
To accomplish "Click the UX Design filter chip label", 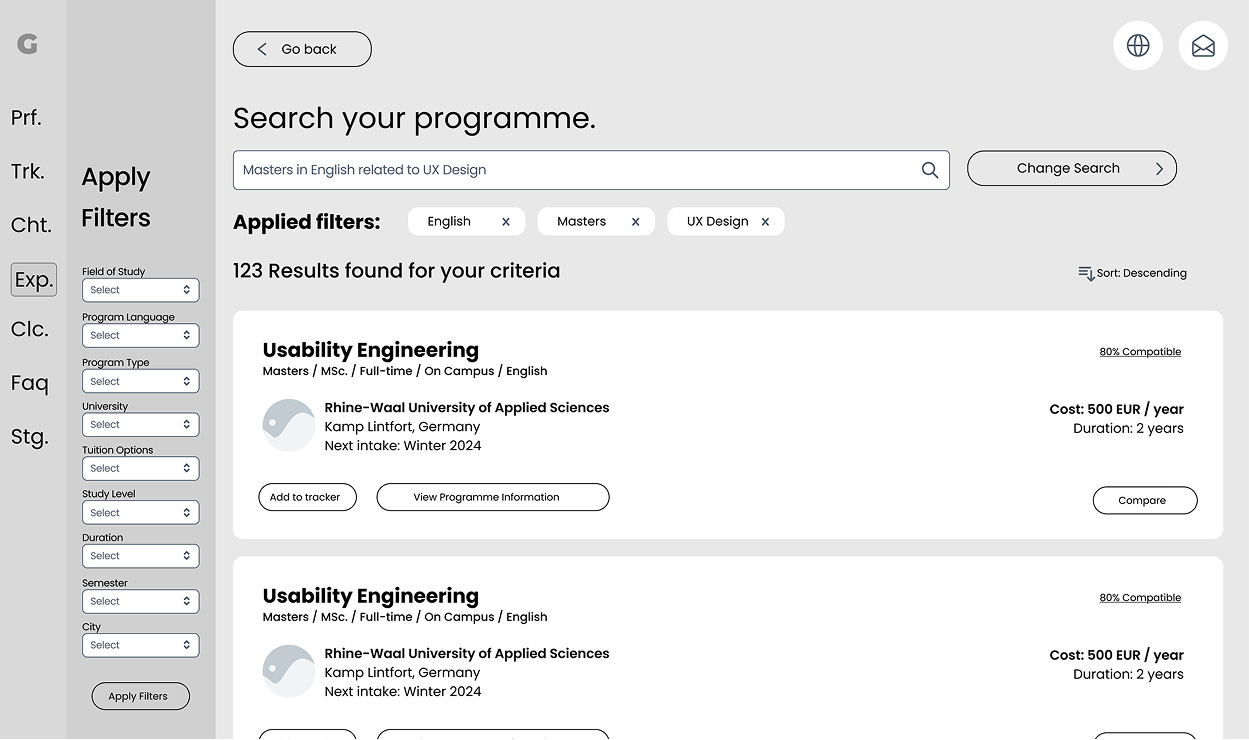I will tap(718, 222).
